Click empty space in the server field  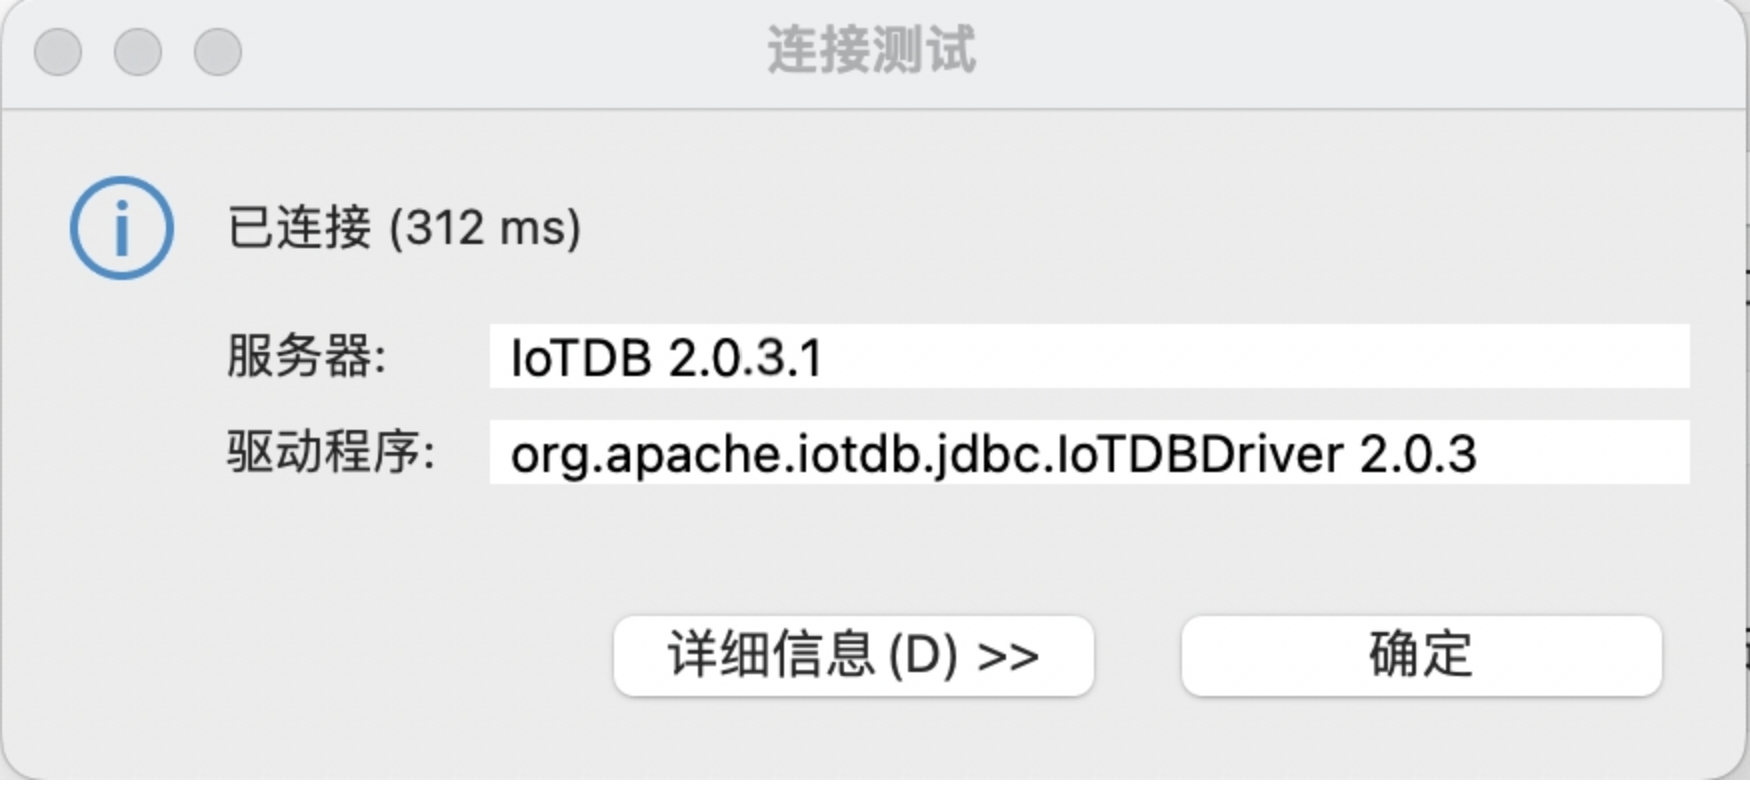(x=1250, y=357)
